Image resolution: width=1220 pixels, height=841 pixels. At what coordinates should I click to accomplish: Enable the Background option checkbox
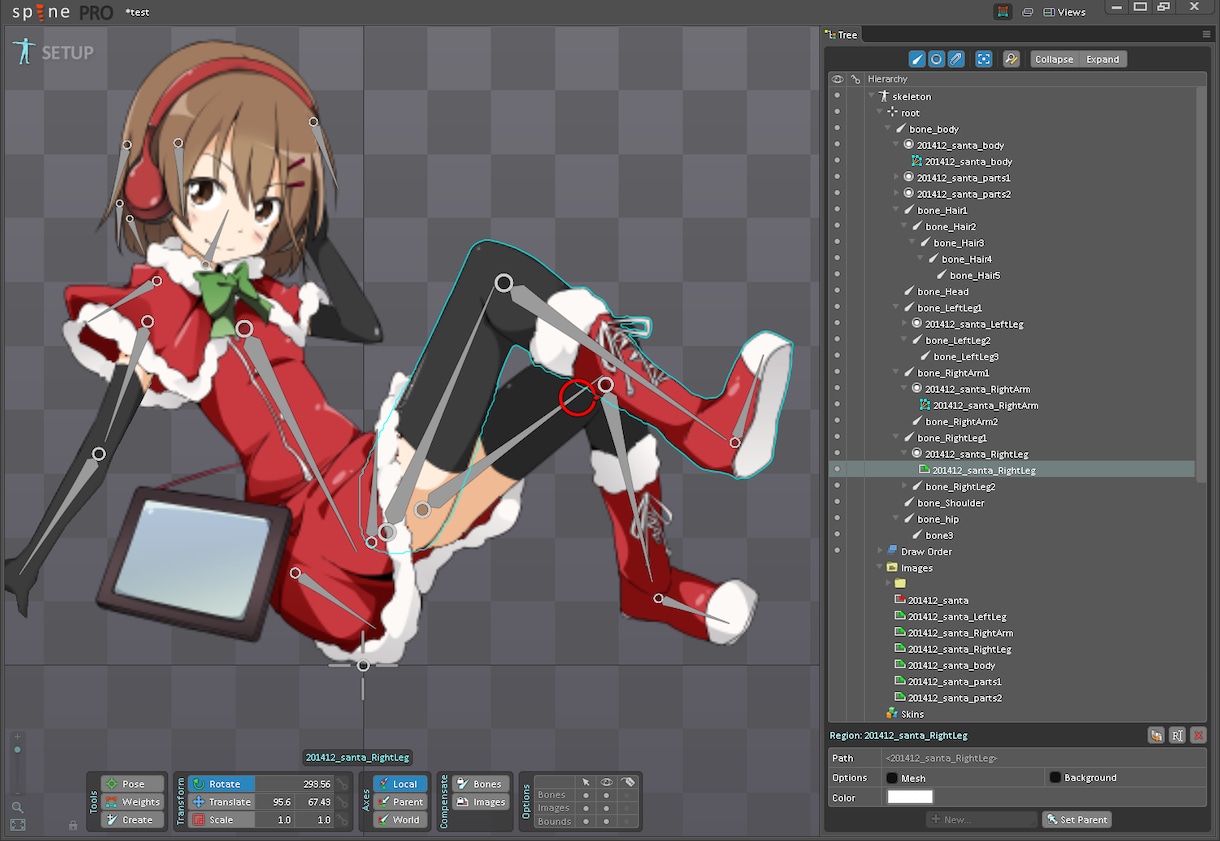tap(1055, 777)
